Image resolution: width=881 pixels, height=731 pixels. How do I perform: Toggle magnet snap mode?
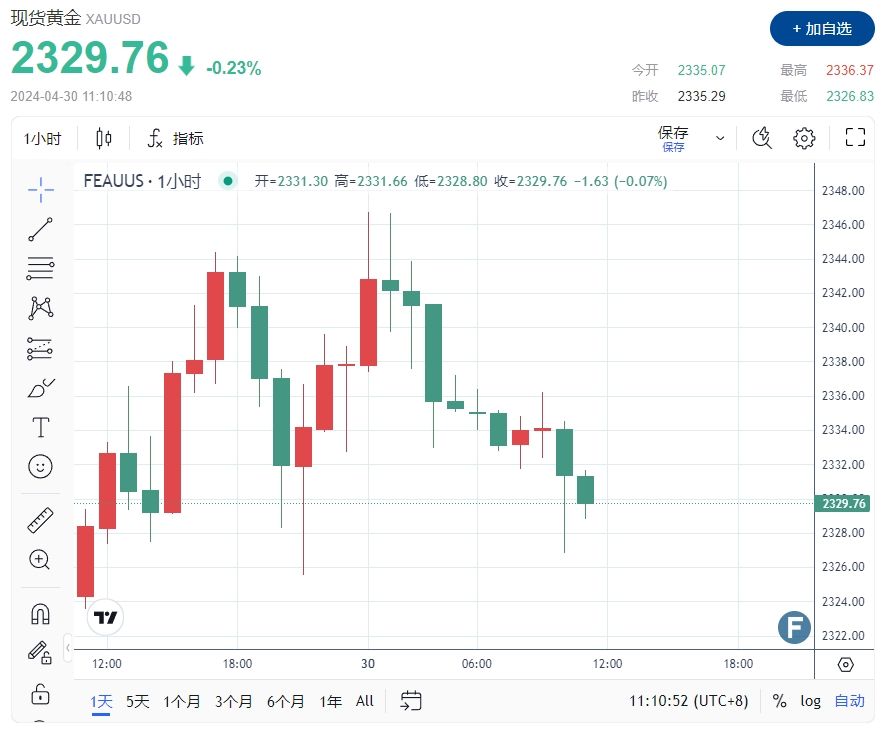click(41, 613)
